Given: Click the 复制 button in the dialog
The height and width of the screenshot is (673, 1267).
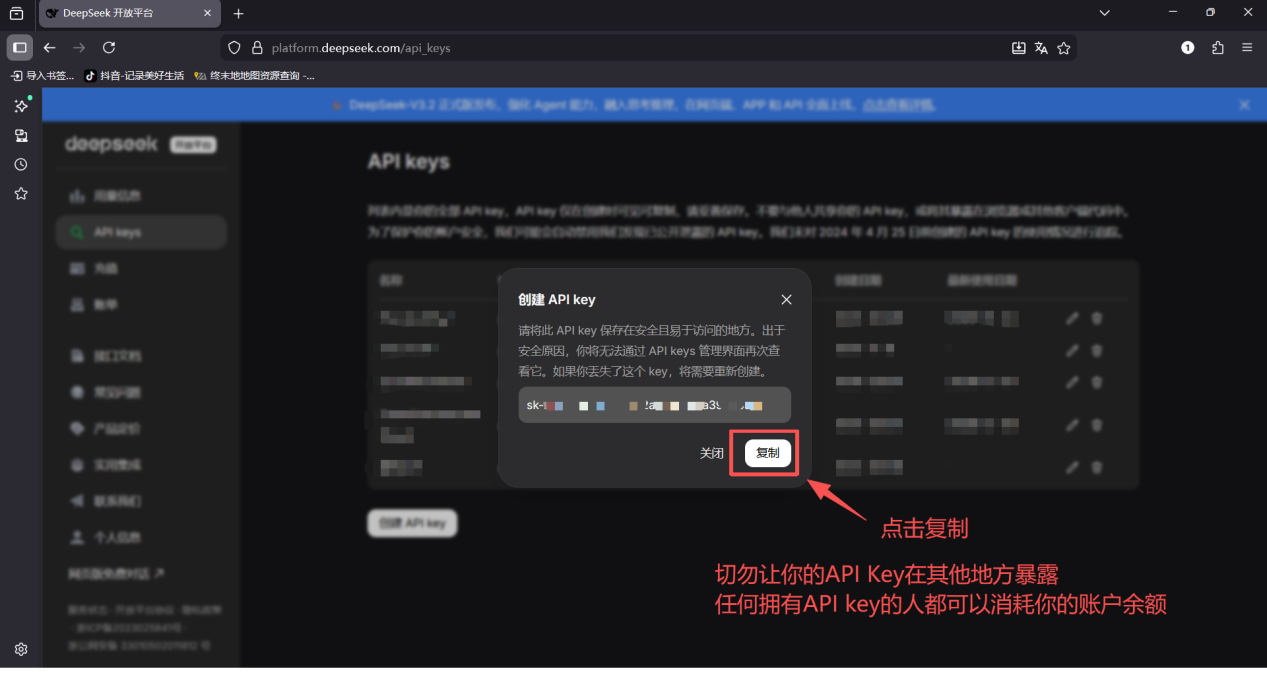Looking at the screenshot, I should coord(768,453).
